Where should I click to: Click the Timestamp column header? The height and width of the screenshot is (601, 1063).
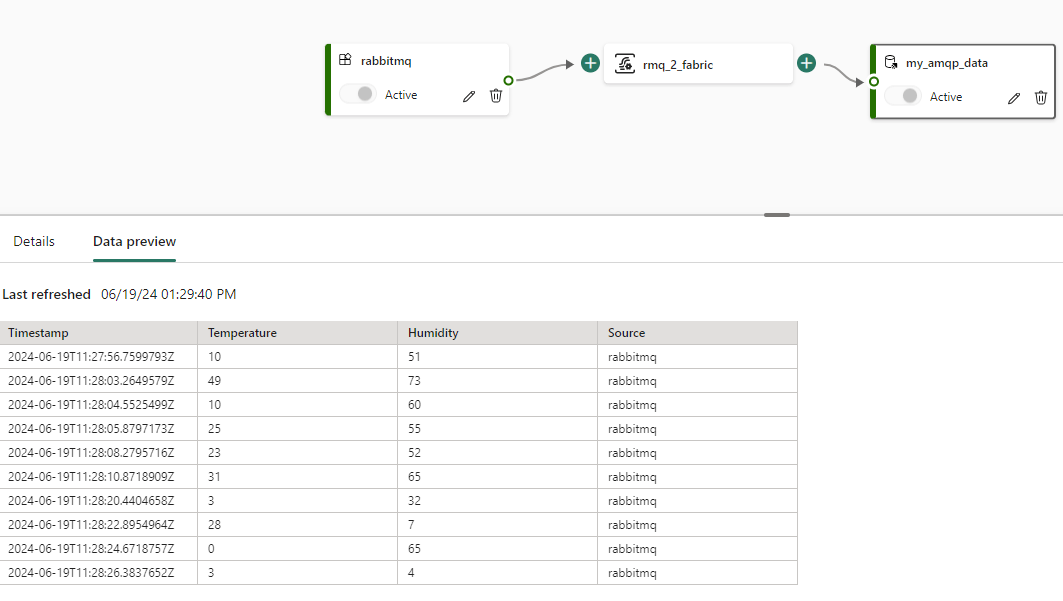click(x=38, y=333)
